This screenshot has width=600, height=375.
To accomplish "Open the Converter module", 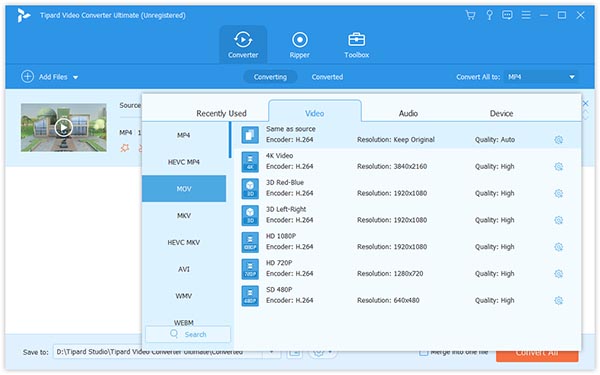I will [243, 45].
